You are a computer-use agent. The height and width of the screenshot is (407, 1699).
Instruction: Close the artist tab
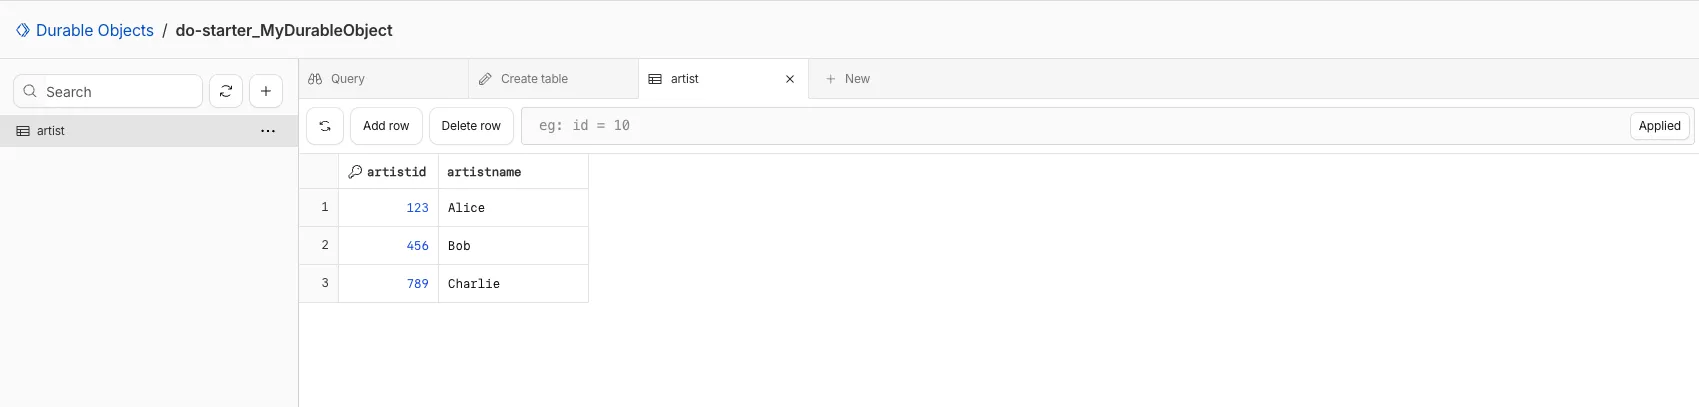tap(790, 79)
